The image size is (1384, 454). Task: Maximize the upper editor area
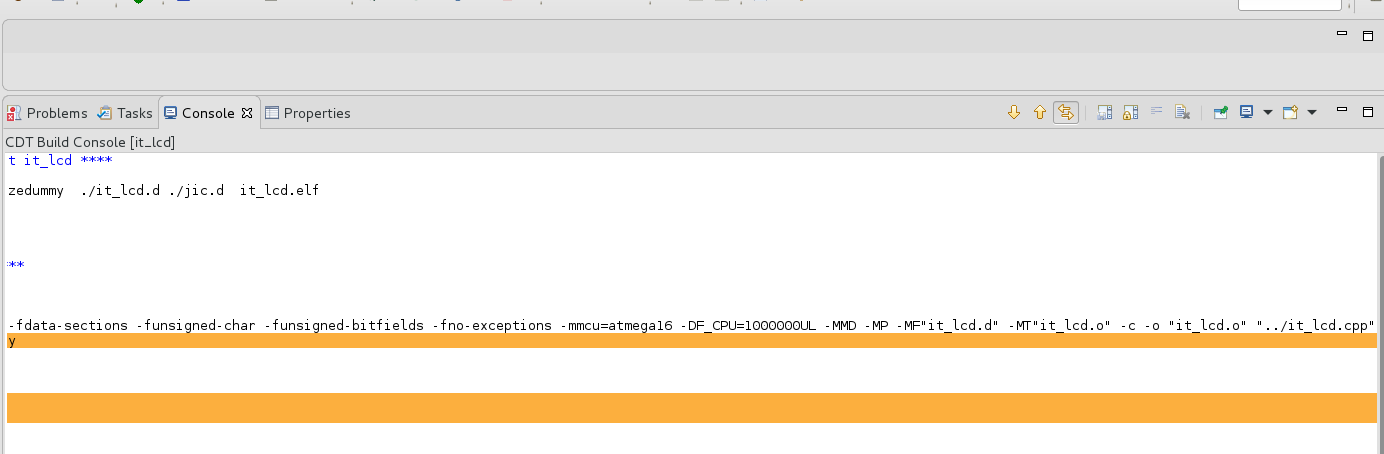[x=1368, y=35]
